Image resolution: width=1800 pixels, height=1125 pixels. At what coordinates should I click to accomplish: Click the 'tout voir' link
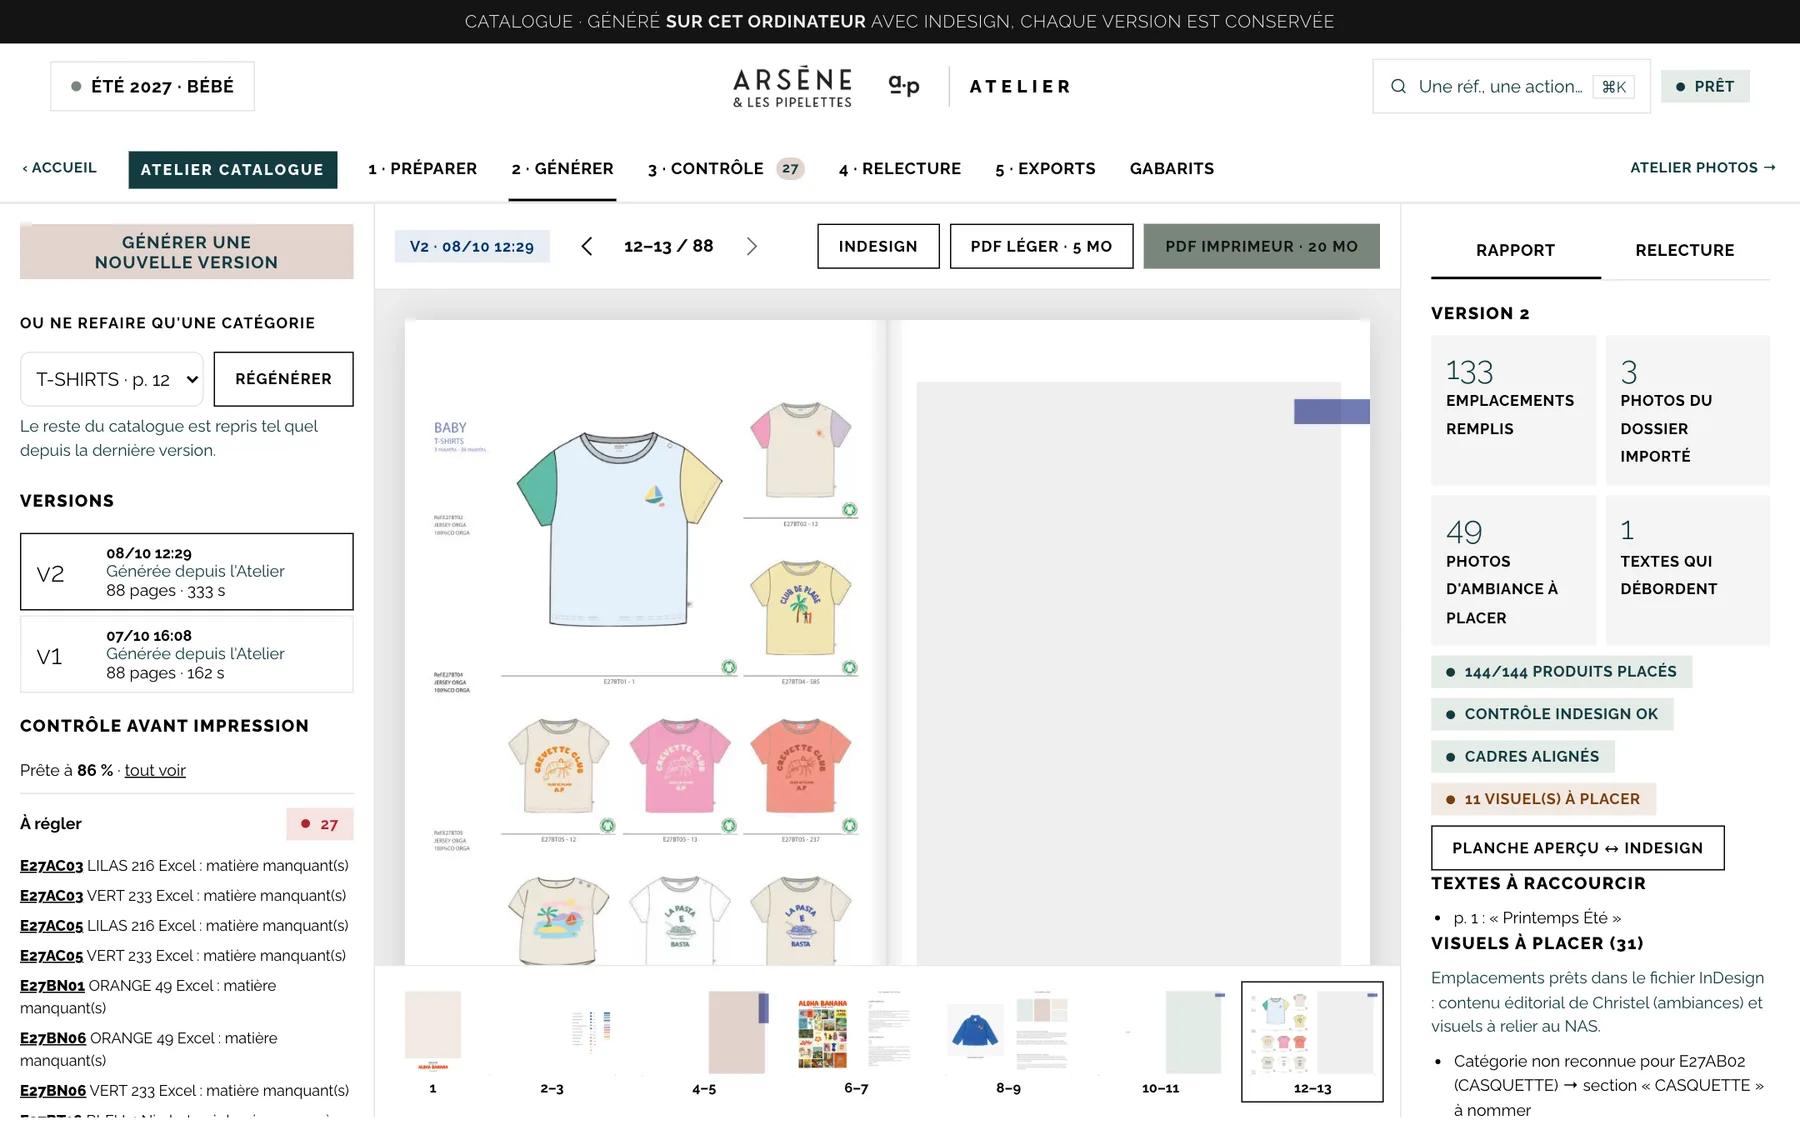pyautogui.click(x=155, y=770)
